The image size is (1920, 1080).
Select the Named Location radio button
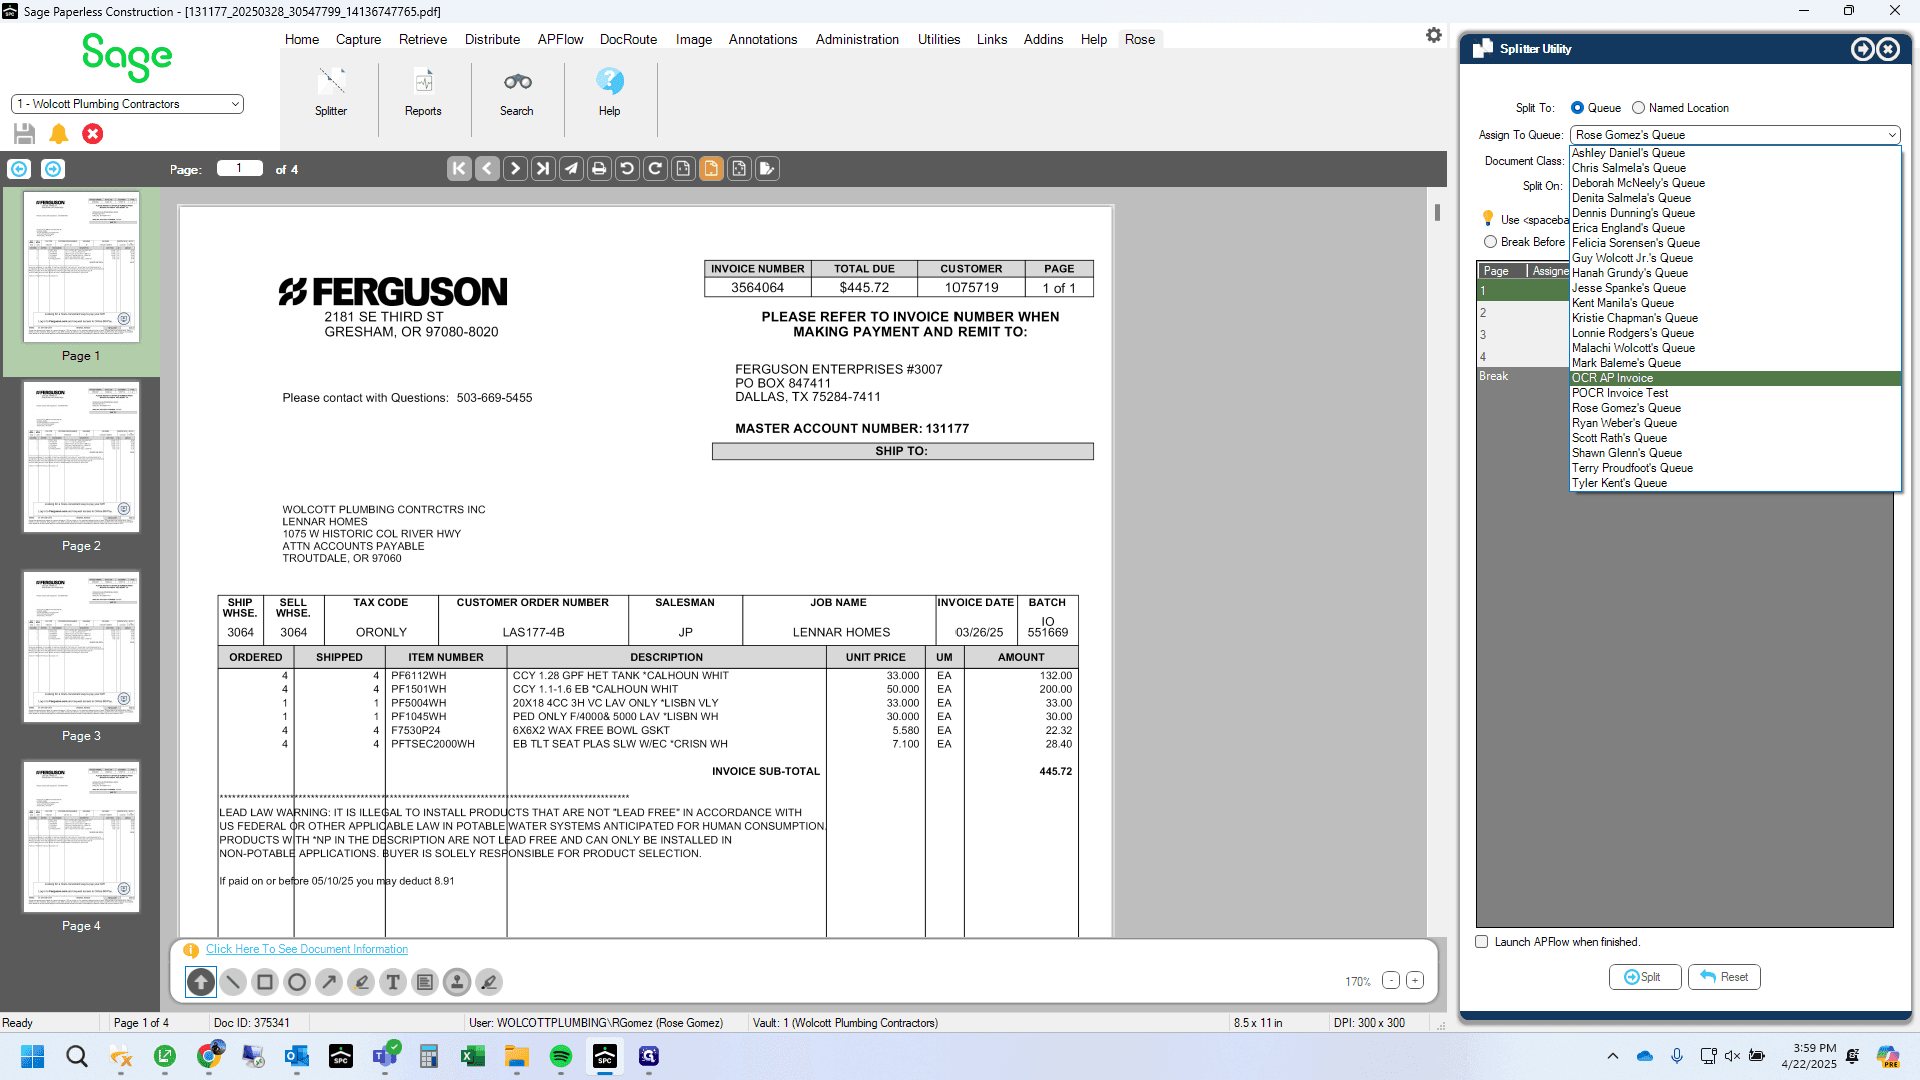click(x=1638, y=108)
